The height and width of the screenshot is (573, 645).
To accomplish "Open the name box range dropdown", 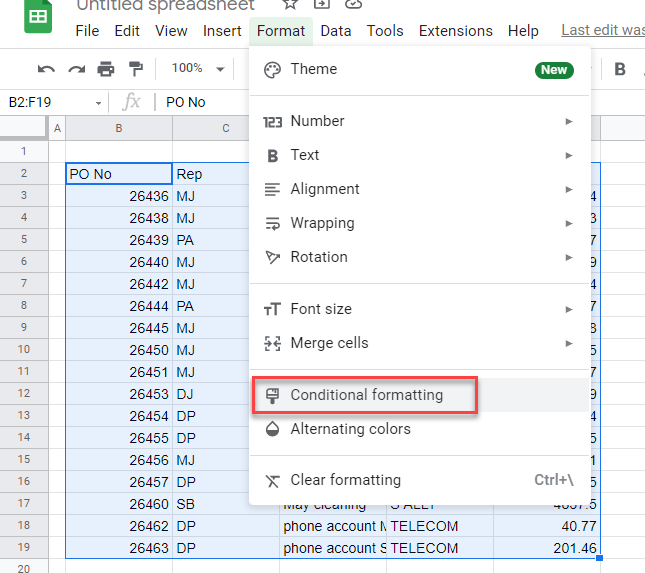I will click(99, 102).
